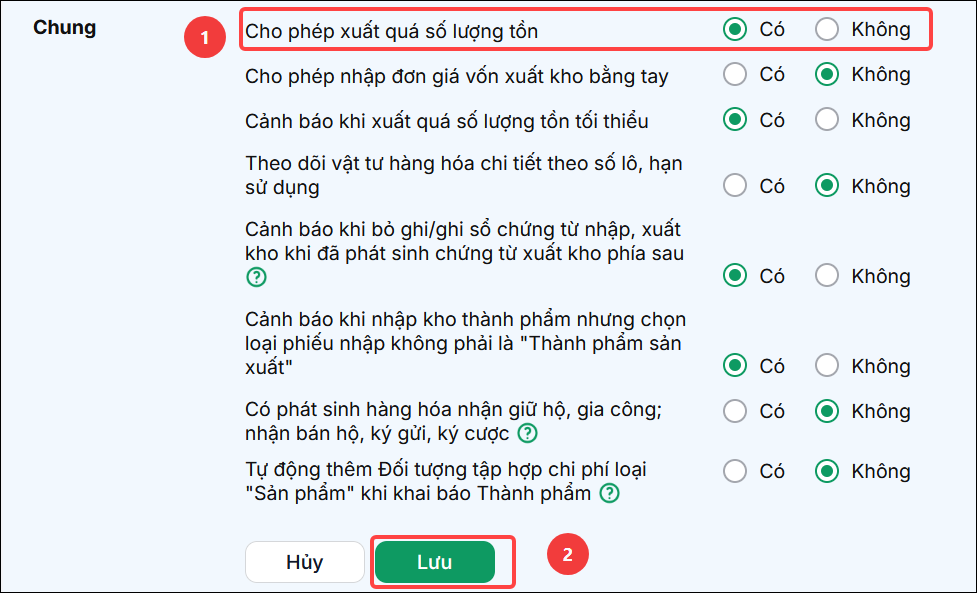The image size is (977, 593).
Task: Enable Có for hàng hóa nhận giữ hộ, gia công
Action: (735, 411)
